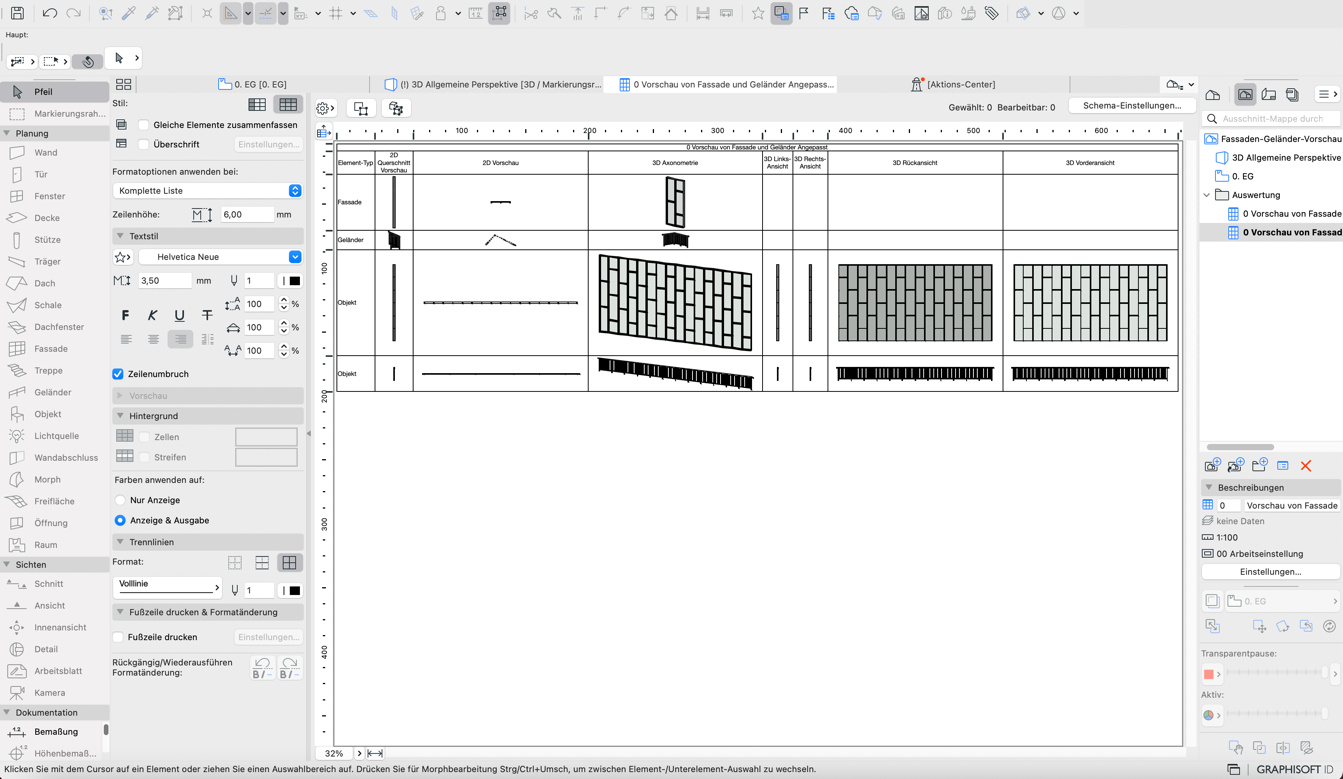
Task: Collapse the Beschreibungen section
Action: coord(1209,488)
